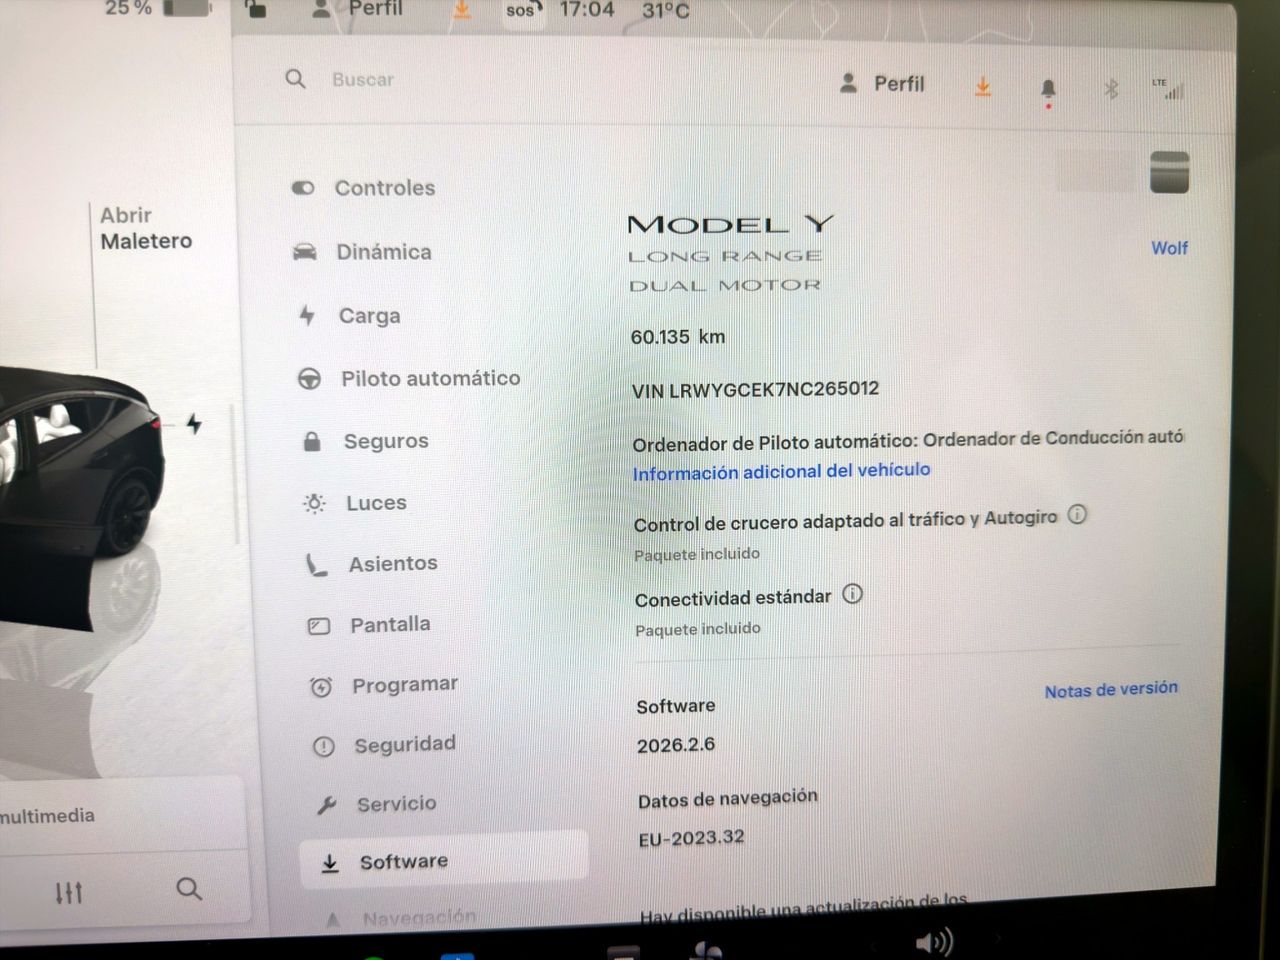Tap the SOS indicator

[523, 10]
